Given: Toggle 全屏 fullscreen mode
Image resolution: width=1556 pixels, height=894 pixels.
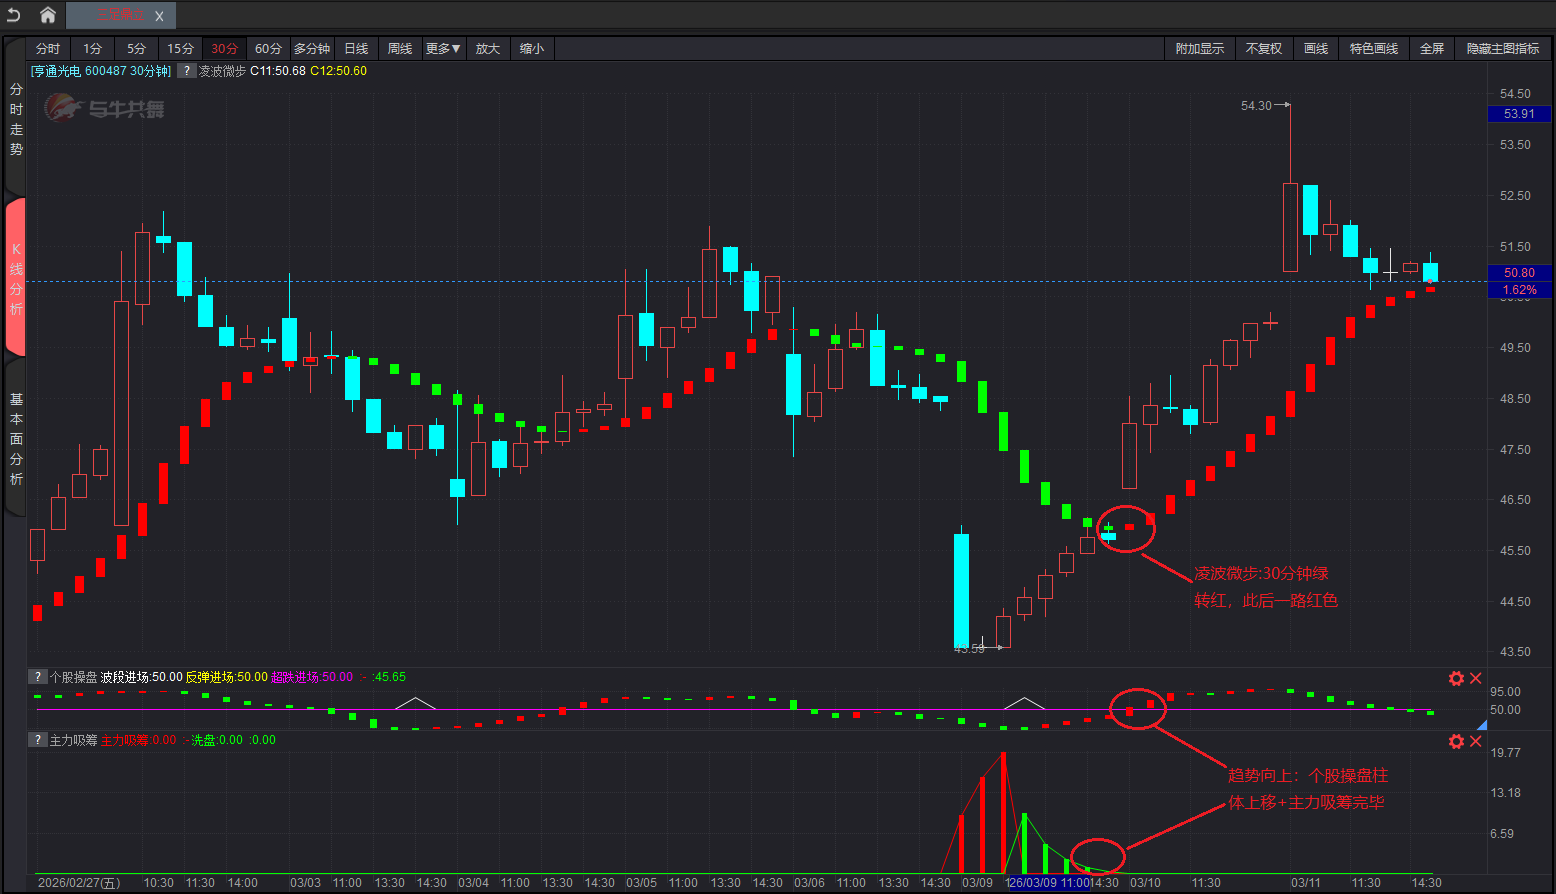Looking at the screenshot, I should [1432, 49].
